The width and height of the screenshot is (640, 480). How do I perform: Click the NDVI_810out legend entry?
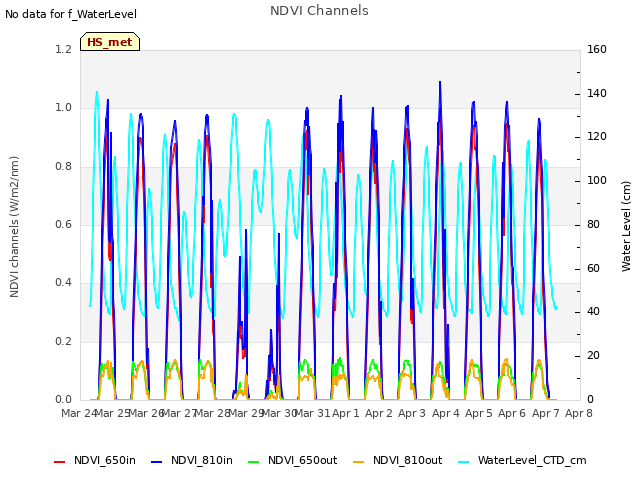pyautogui.click(x=398, y=460)
